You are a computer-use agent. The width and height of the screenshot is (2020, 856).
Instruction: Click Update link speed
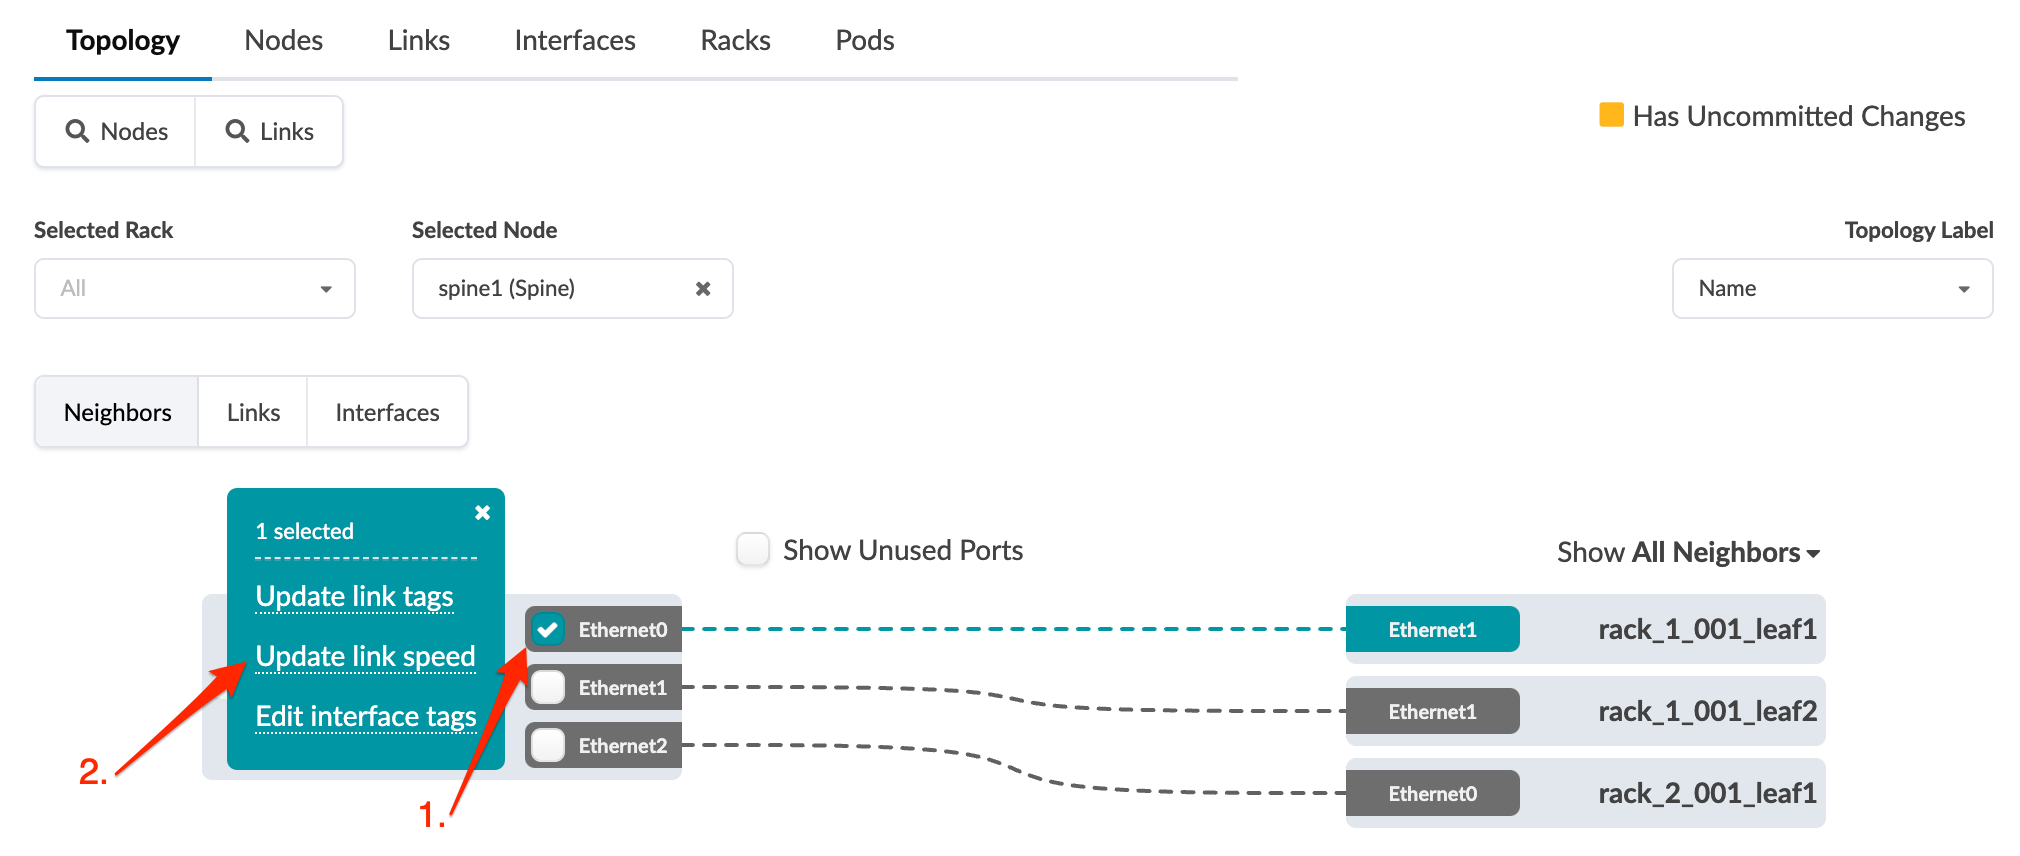click(365, 656)
